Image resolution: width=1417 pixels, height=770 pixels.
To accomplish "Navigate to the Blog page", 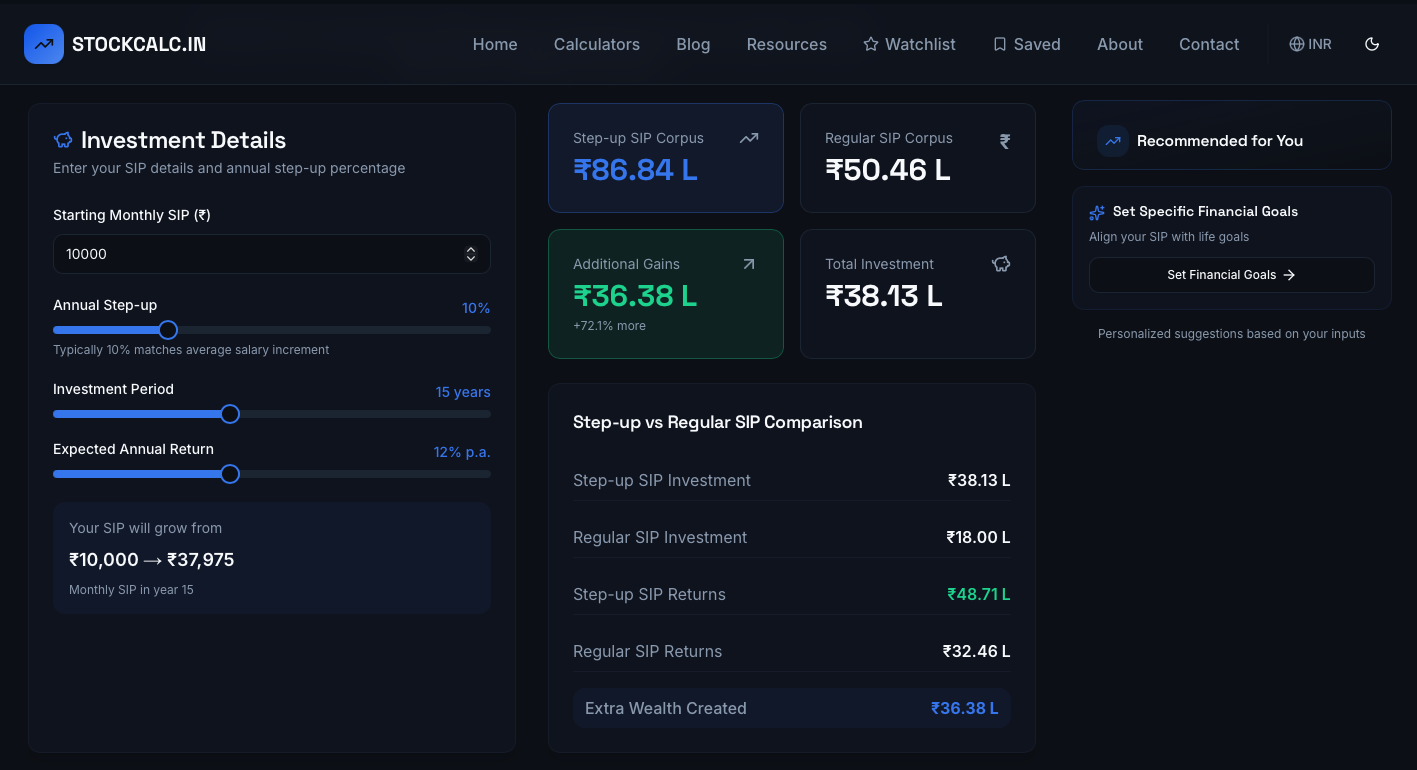I will pyautogui.click(x=693, y=44).
